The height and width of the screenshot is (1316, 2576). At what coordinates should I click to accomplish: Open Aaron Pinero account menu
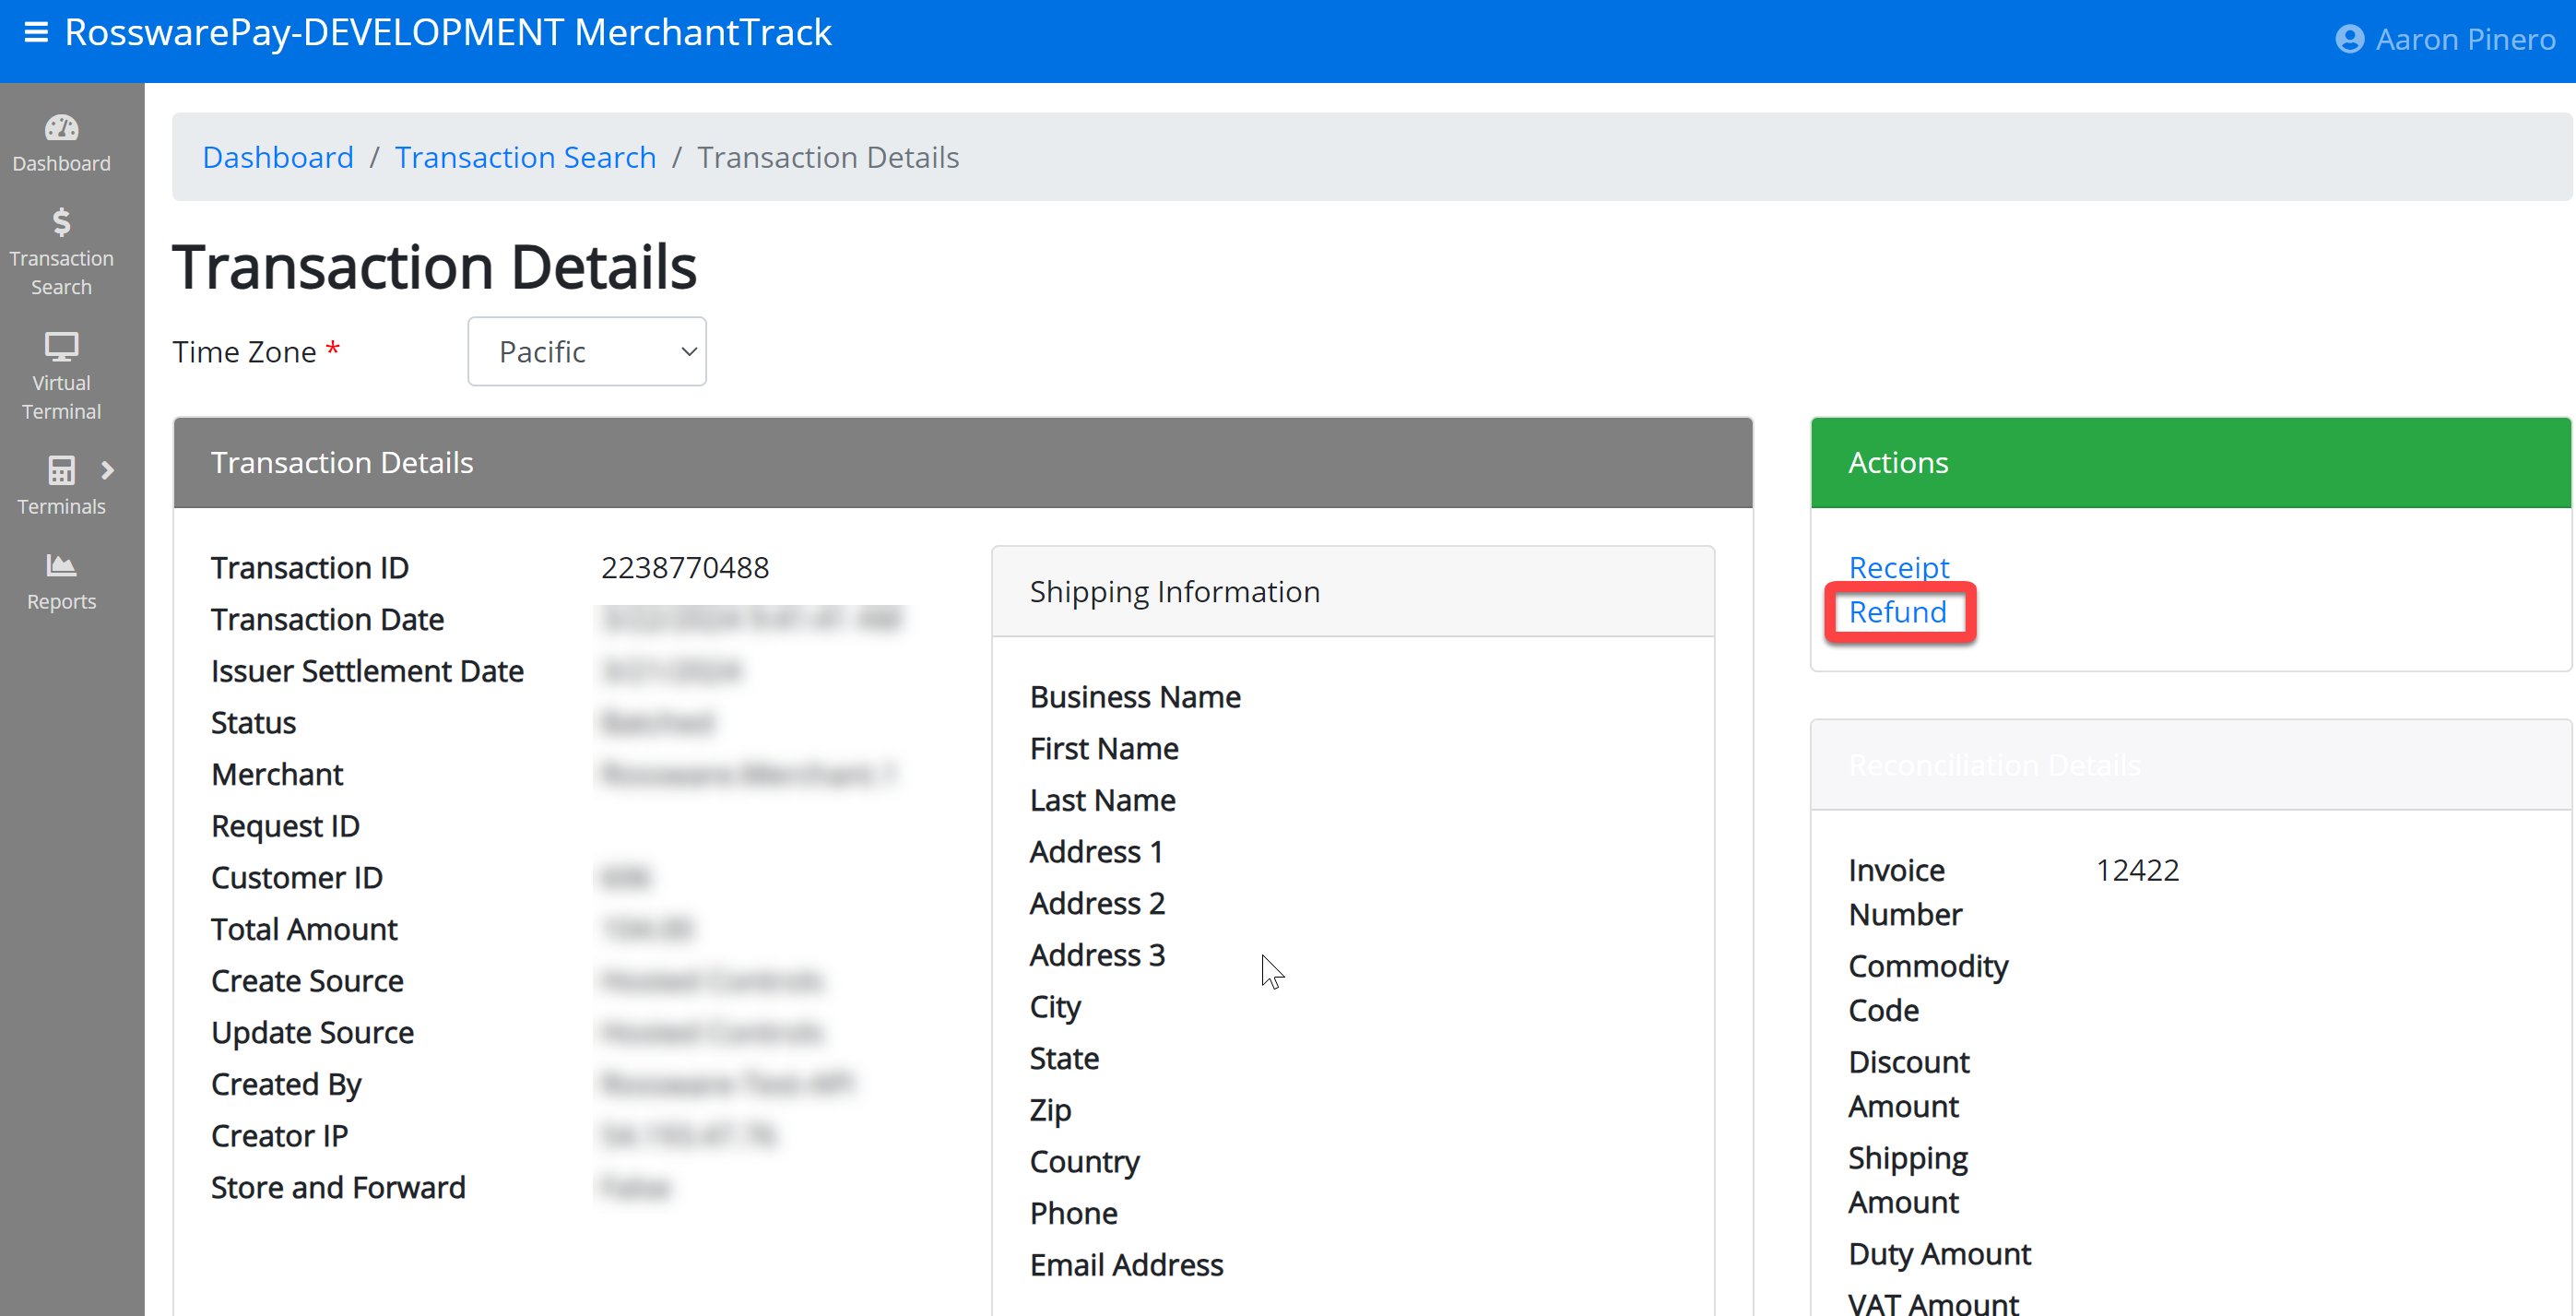coord(2464,39)
